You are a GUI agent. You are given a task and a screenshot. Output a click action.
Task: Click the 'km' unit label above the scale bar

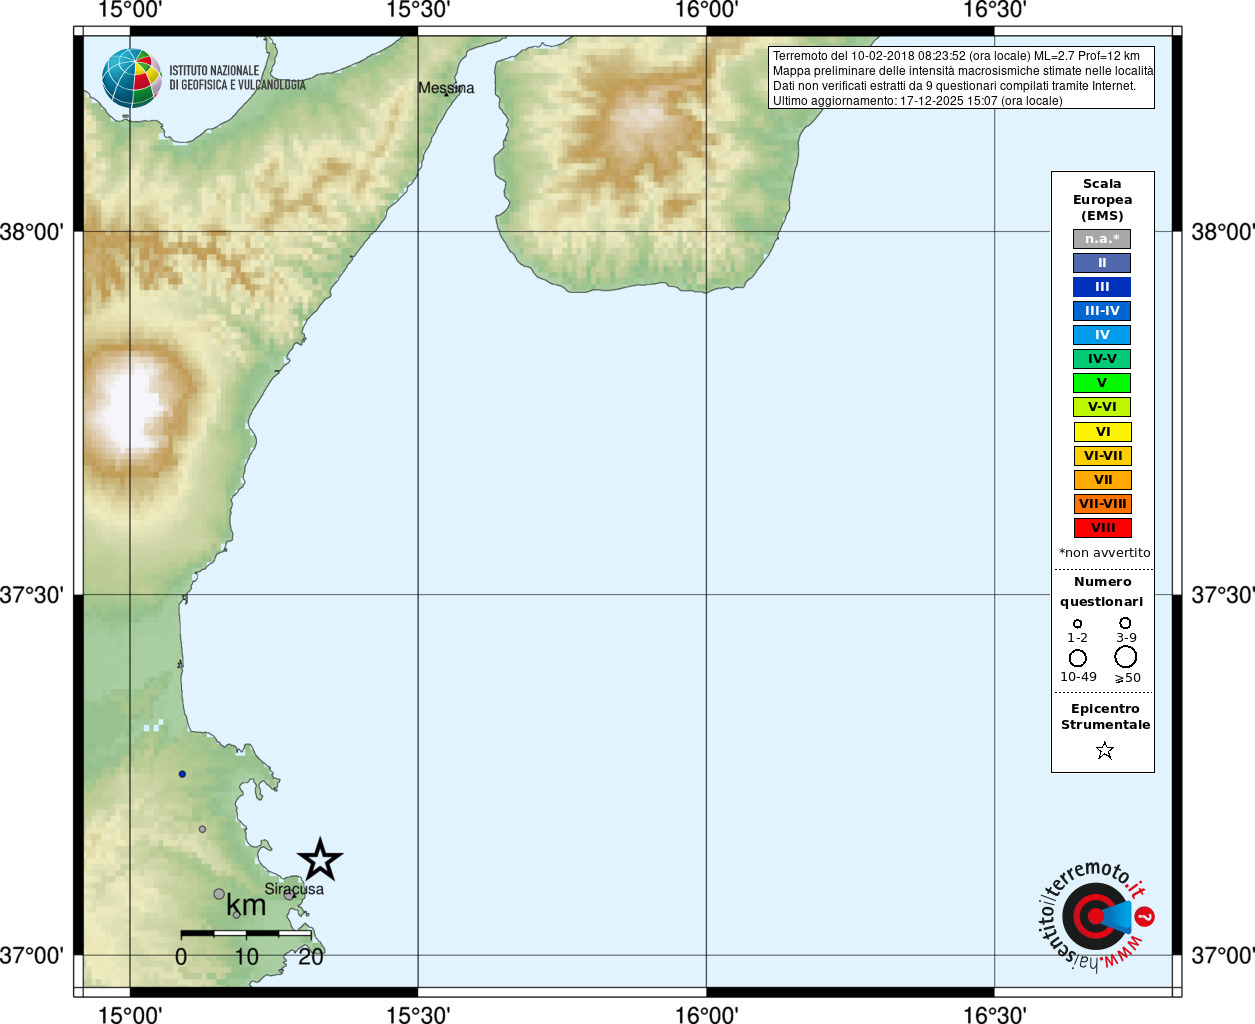tap(246, 905)
